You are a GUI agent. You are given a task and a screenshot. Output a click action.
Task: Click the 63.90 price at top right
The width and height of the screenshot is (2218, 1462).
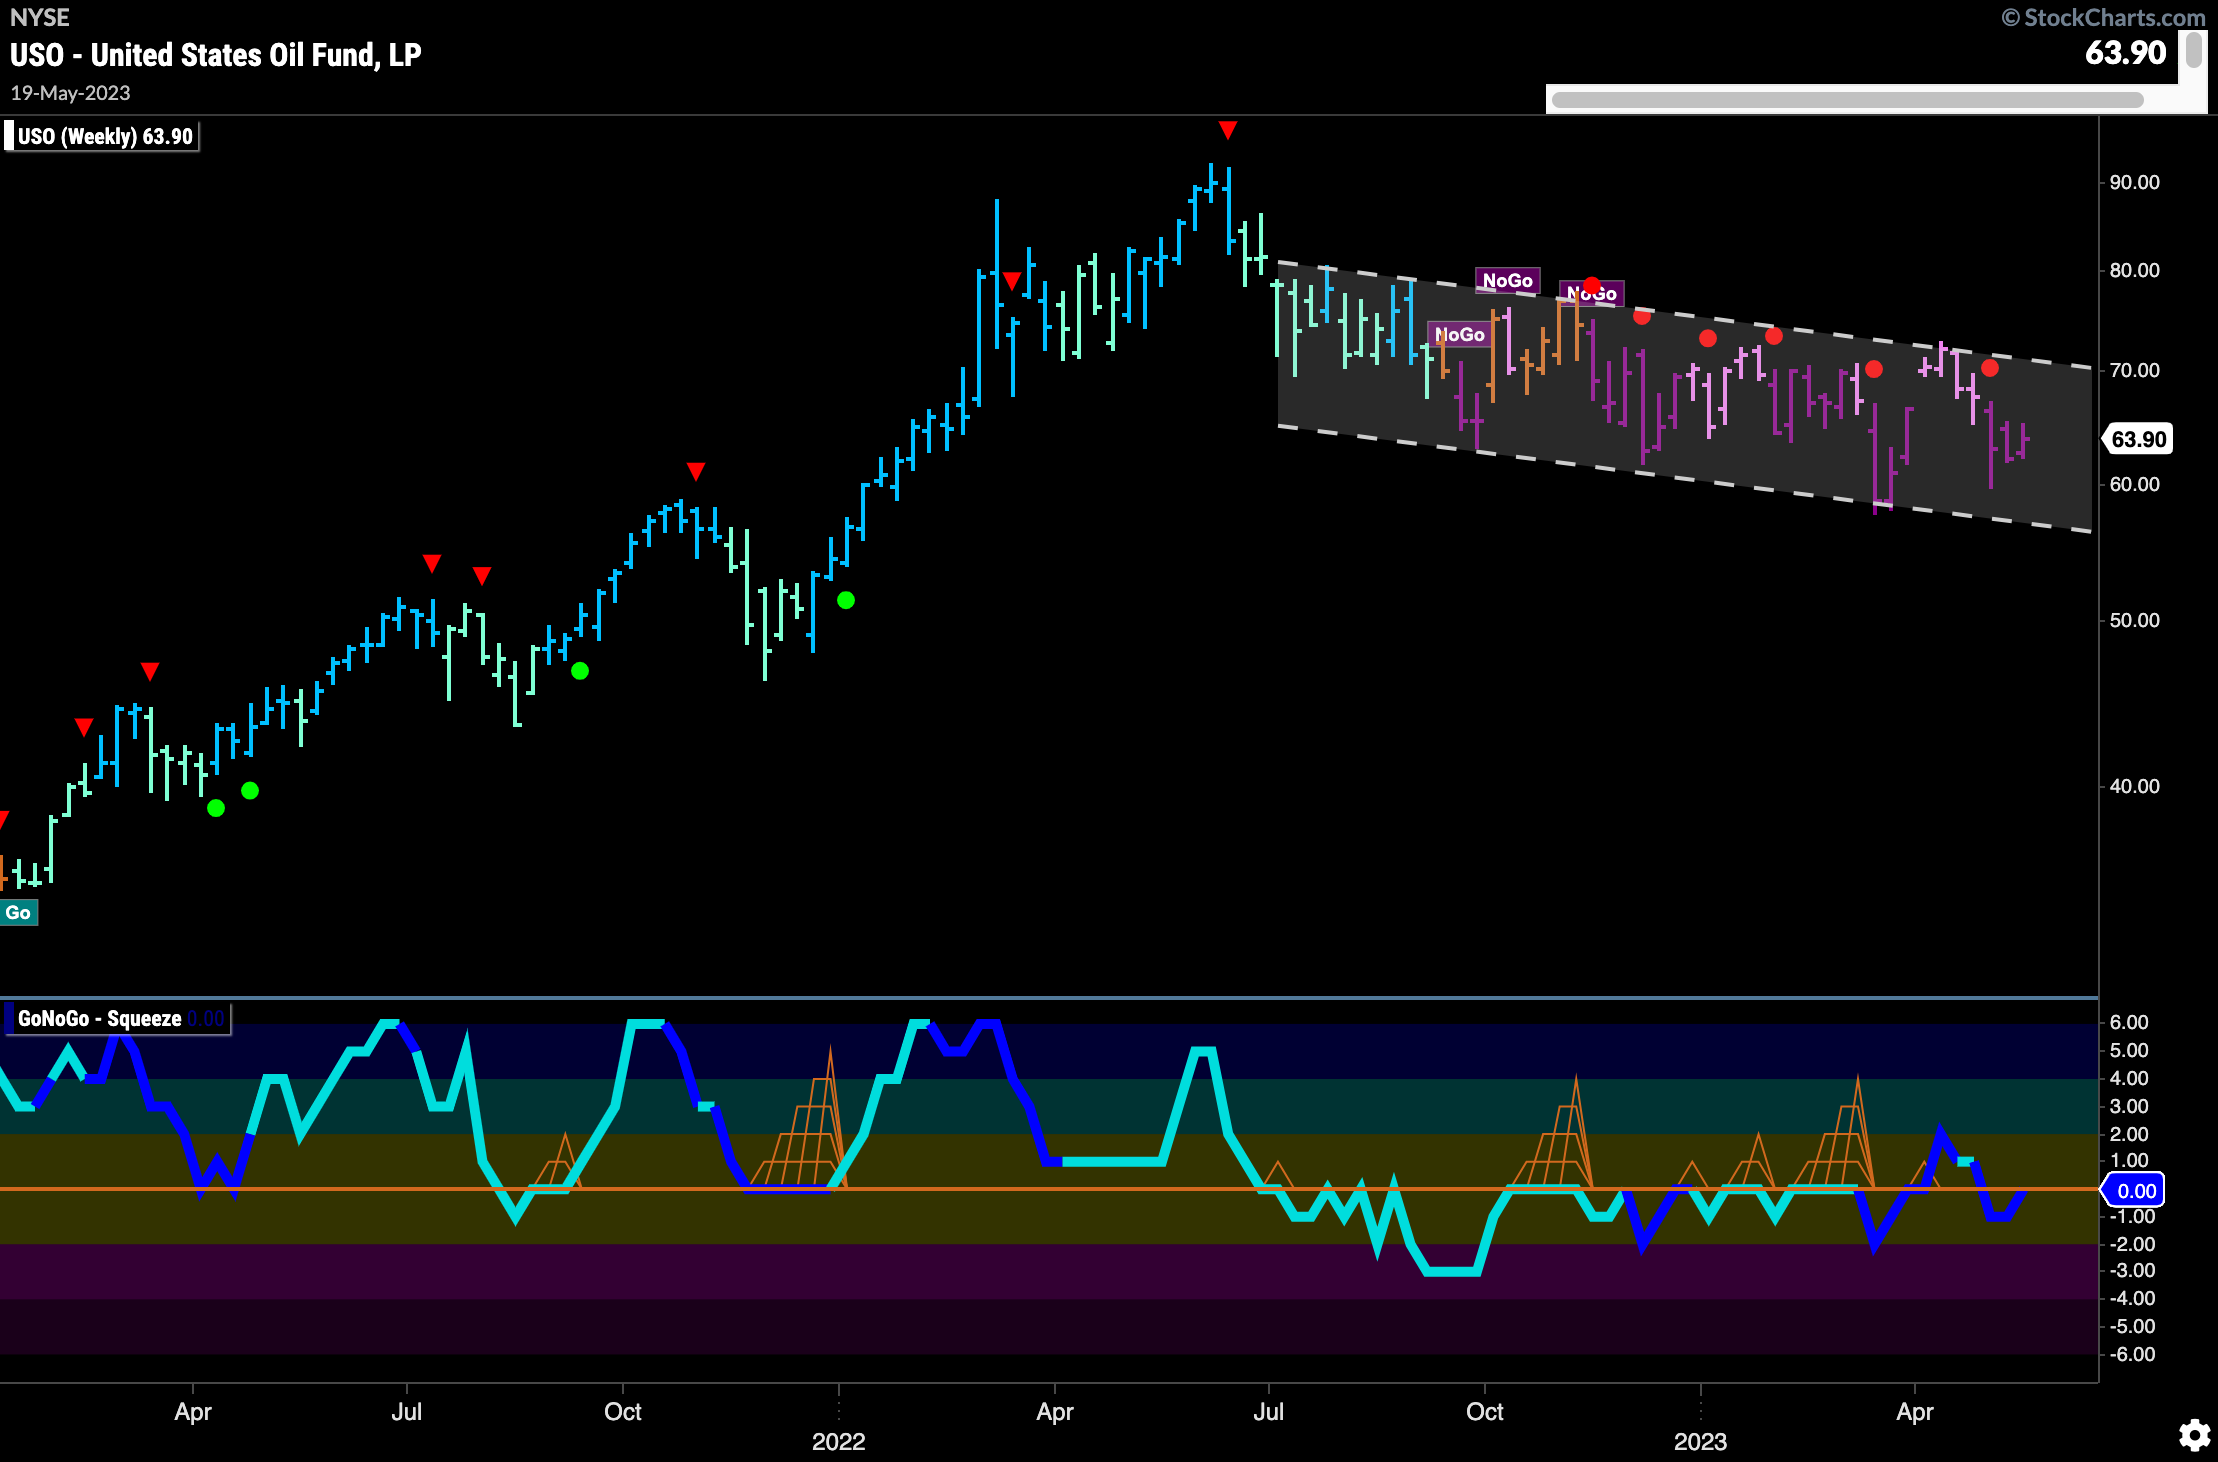(2125, 52)
